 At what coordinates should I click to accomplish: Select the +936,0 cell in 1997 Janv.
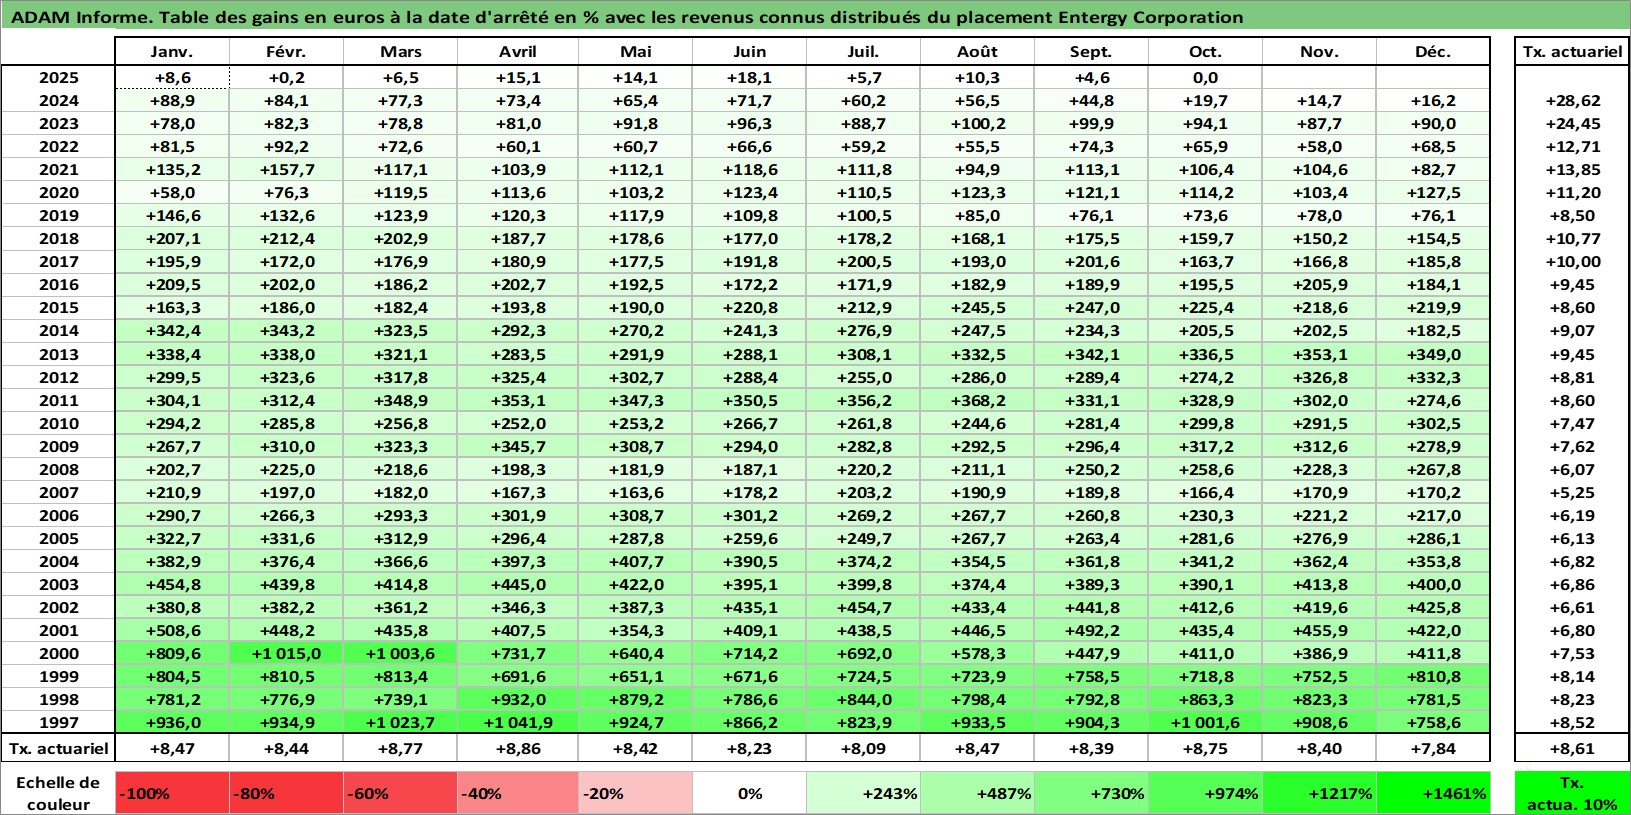tap(172, 722)
